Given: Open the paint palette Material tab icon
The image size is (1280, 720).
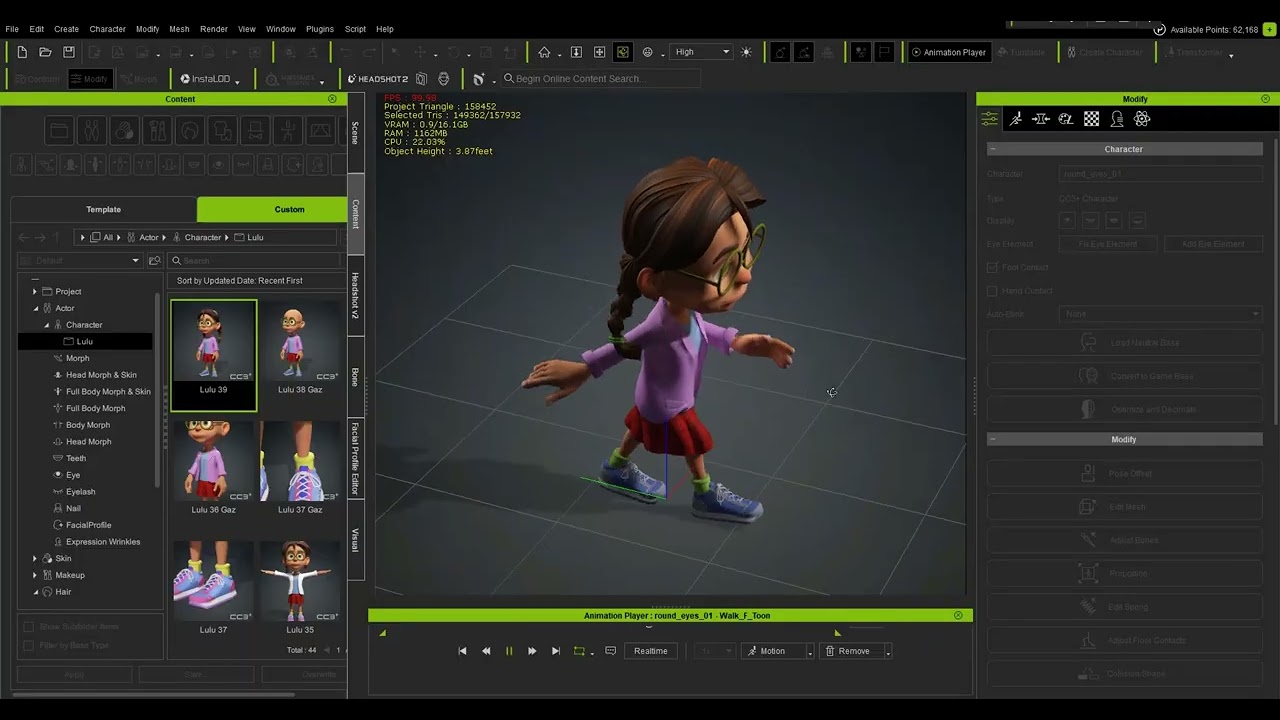Looking at the screenshot, I should [1066, 119].
